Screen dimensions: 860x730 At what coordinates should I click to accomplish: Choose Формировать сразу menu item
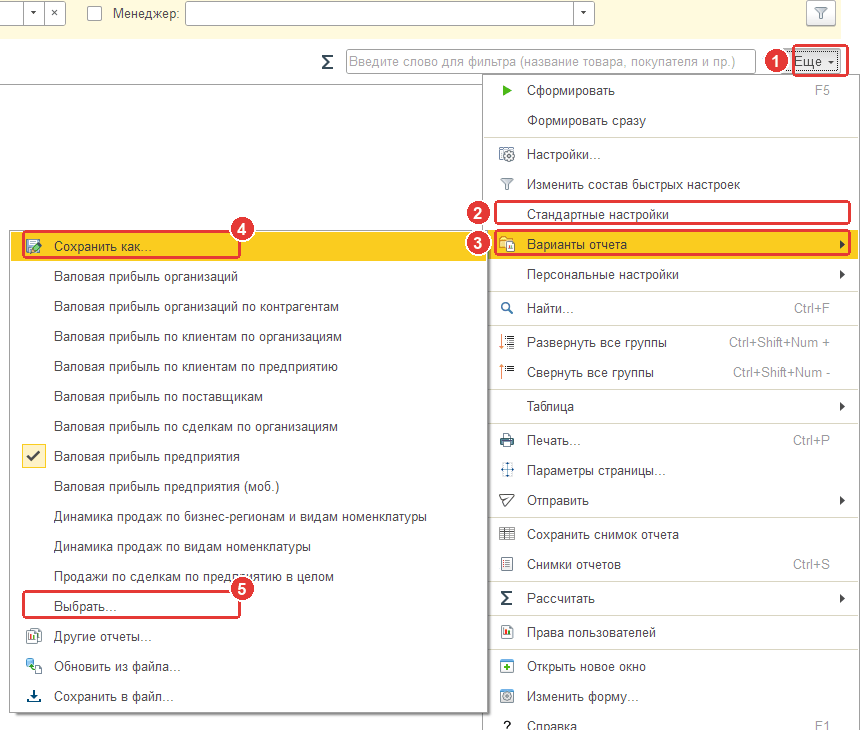tap(672, 121)
